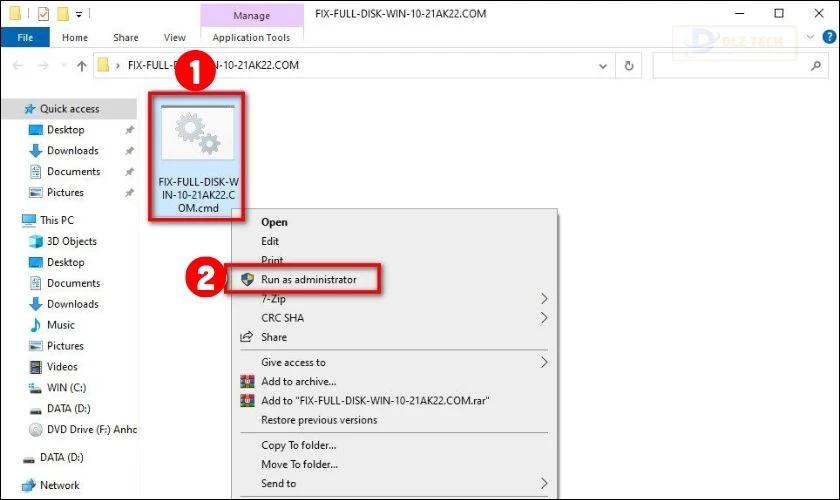Open Downloads under This PC

pyautogui.click(x=72, y=304)
